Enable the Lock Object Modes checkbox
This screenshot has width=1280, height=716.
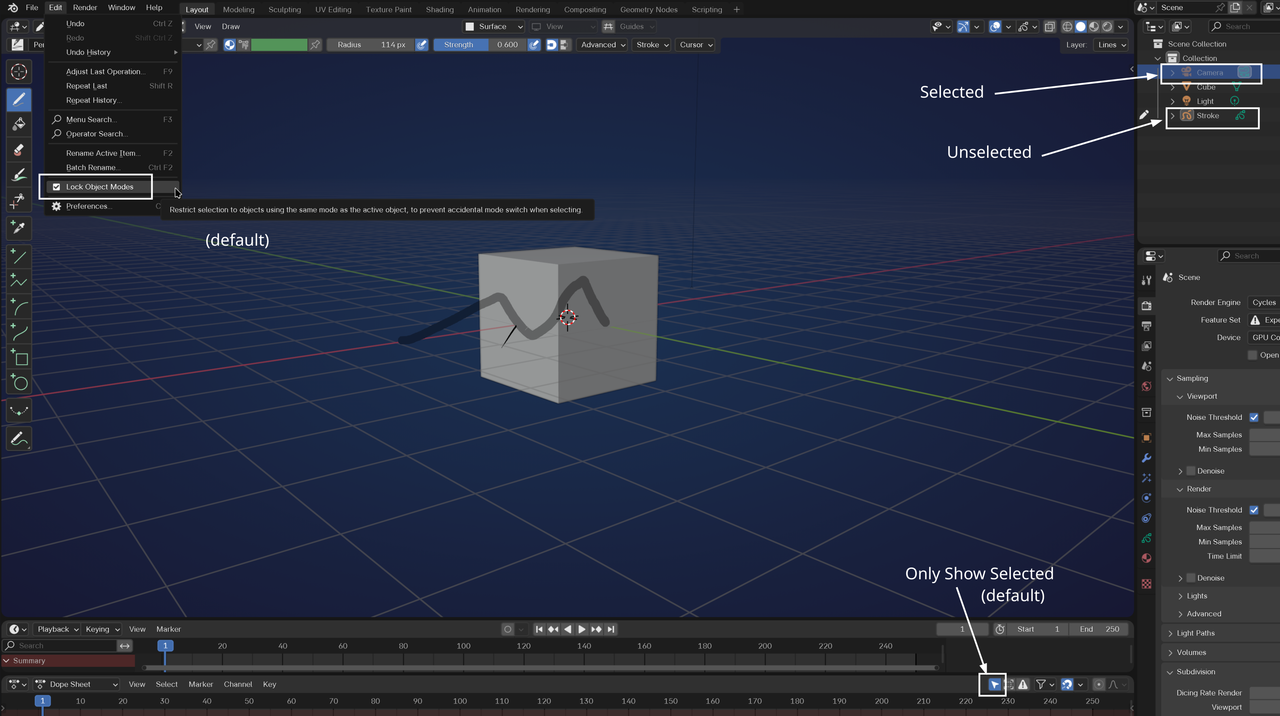57,186
